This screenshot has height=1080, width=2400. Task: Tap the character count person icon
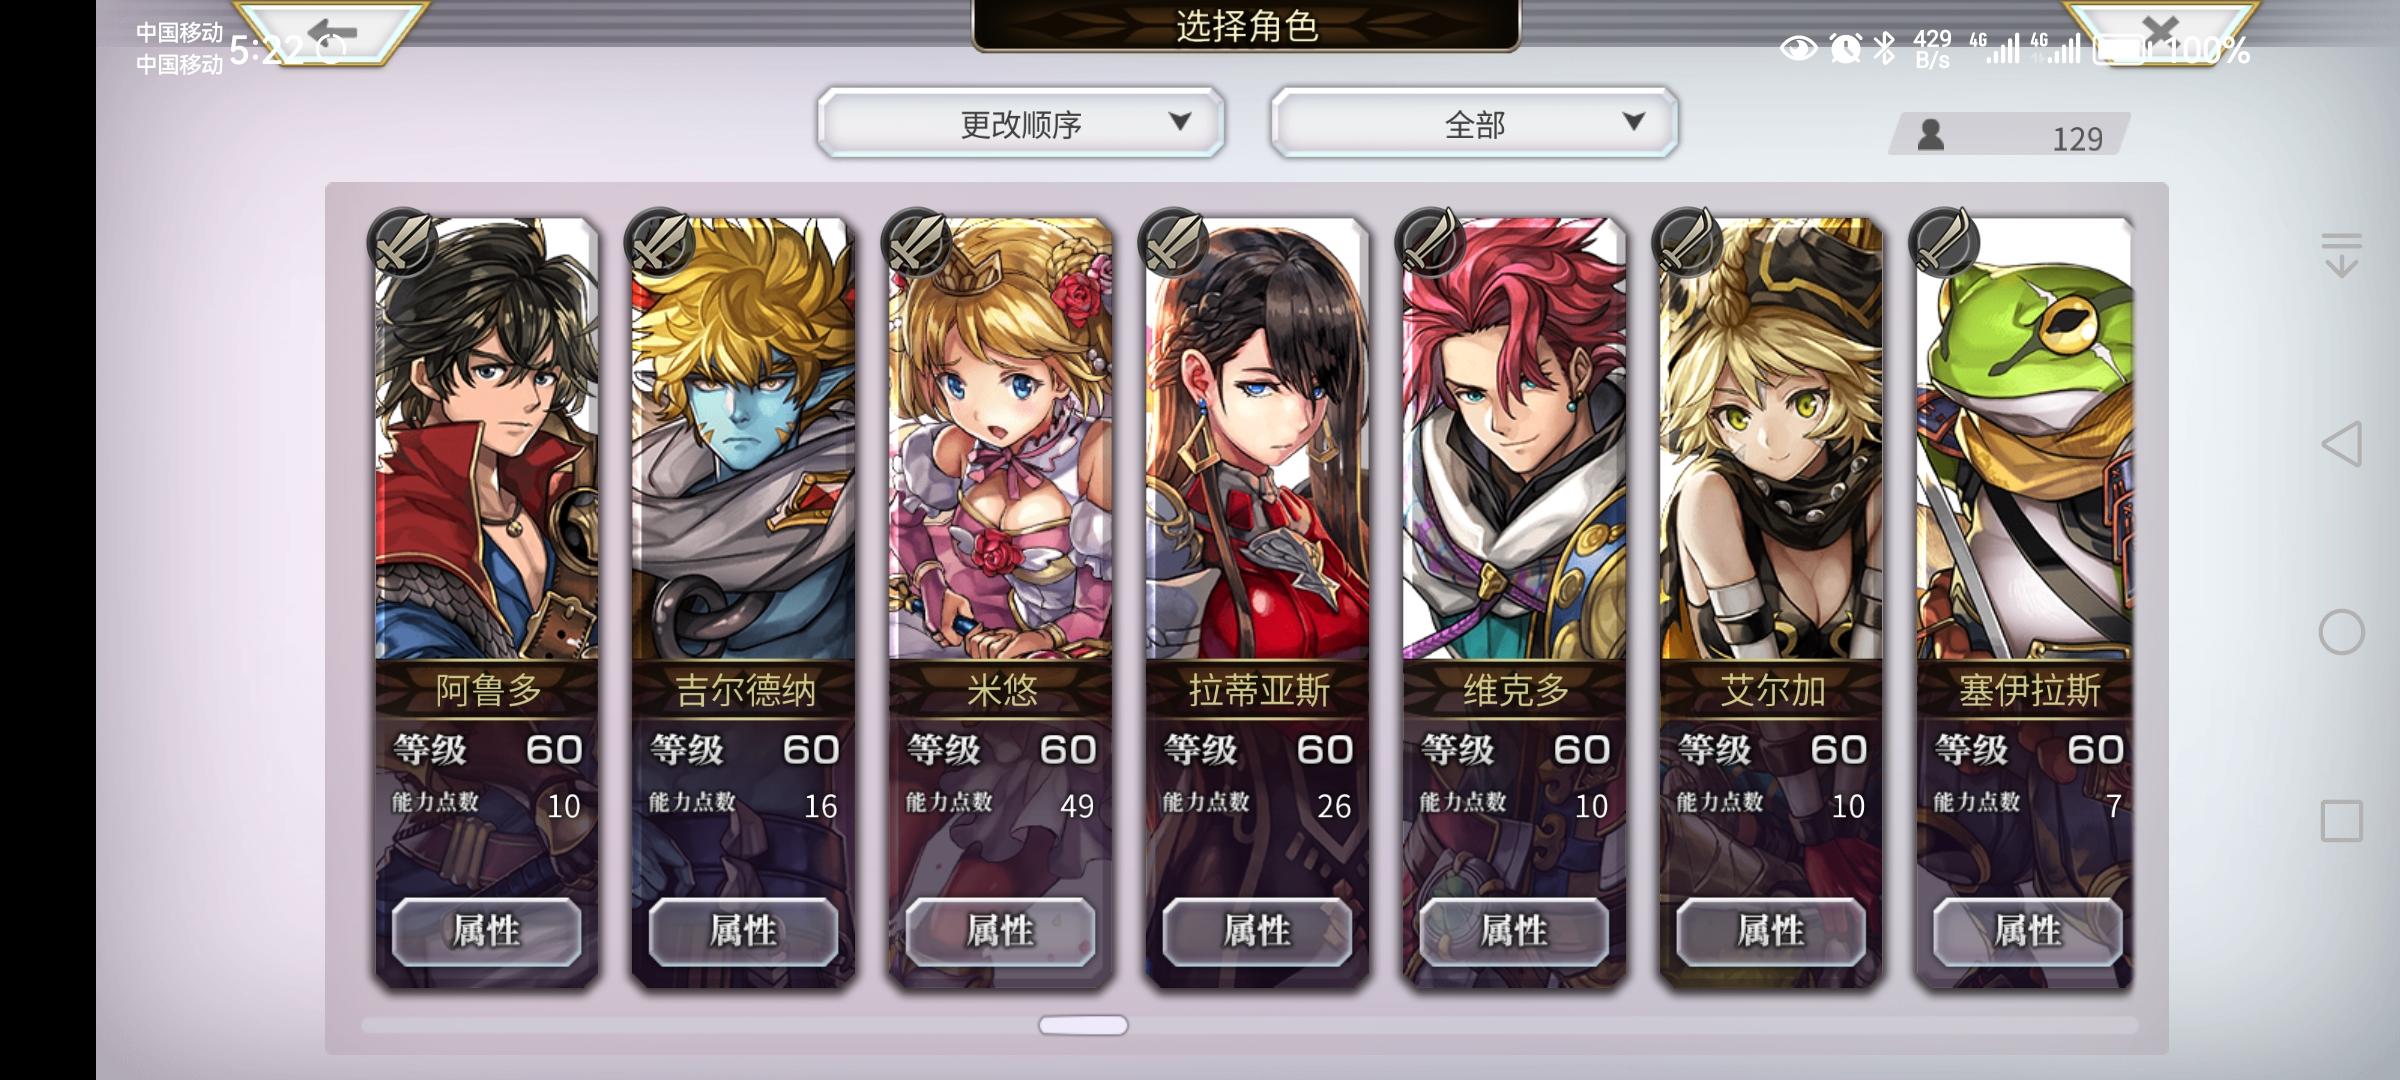point(1931,135)
